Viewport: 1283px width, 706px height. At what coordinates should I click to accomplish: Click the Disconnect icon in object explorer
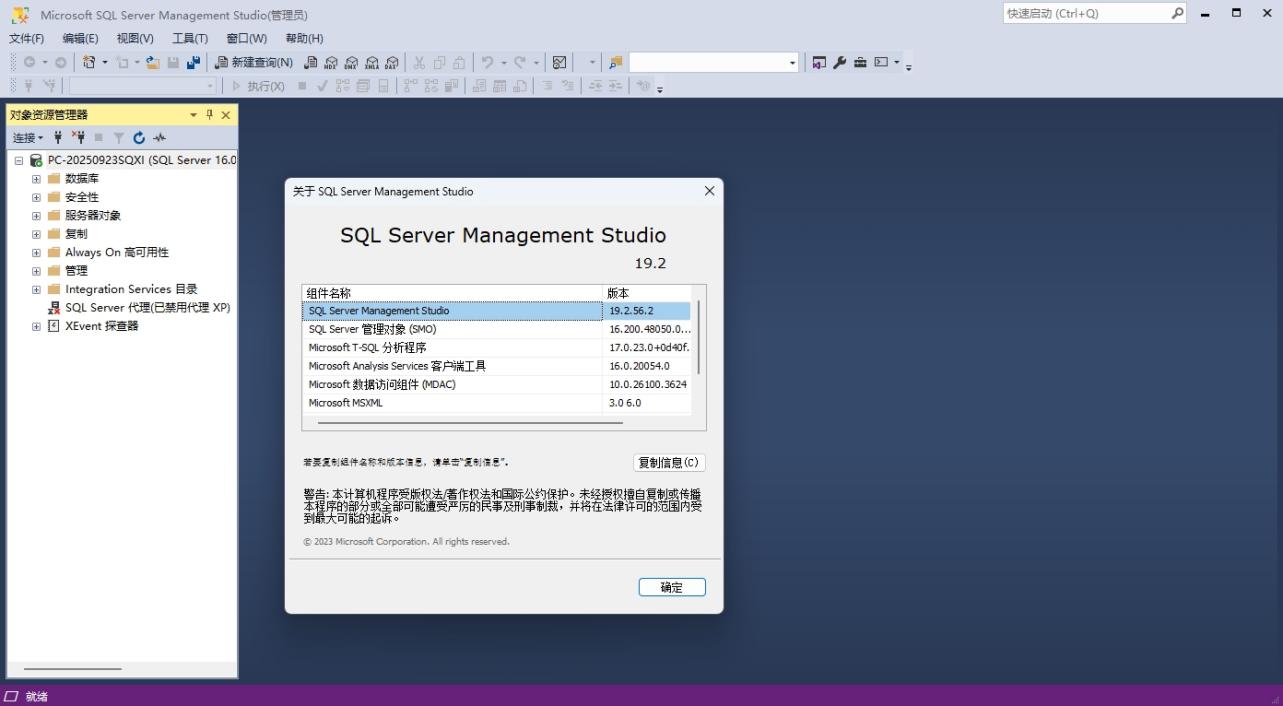80,137
